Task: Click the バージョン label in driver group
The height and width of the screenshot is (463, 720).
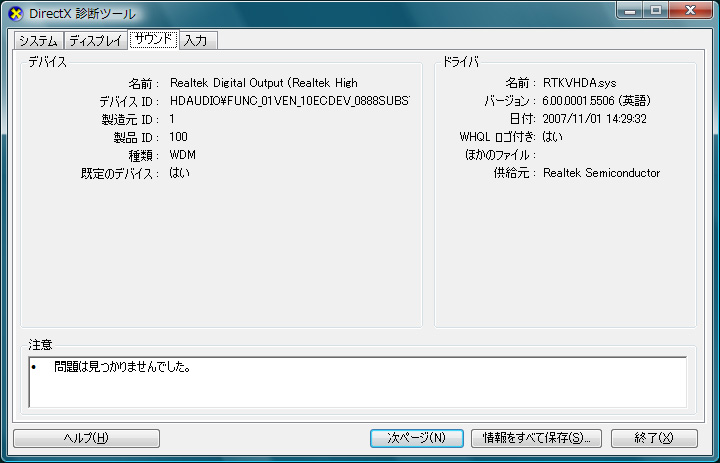Action: pyautogui.click(x=510, y=101)
